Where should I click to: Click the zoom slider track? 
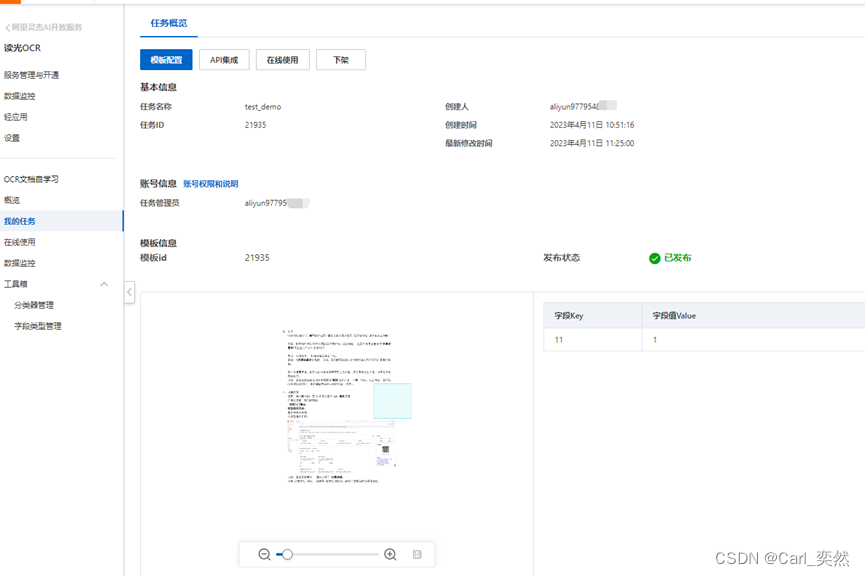(327, 554)
